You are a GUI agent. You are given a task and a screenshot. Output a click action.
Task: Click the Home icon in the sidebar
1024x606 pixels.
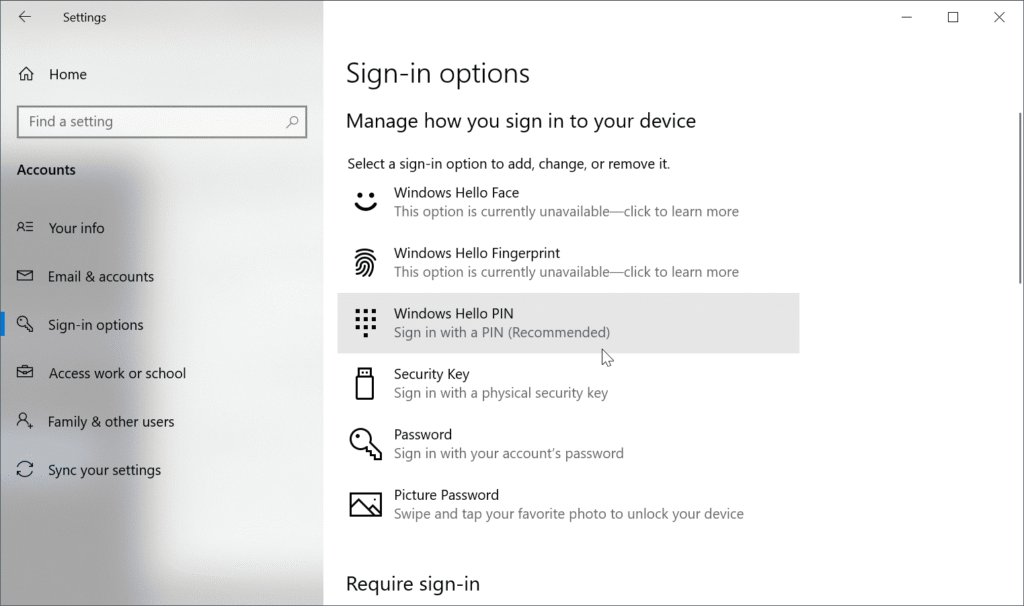25,73
